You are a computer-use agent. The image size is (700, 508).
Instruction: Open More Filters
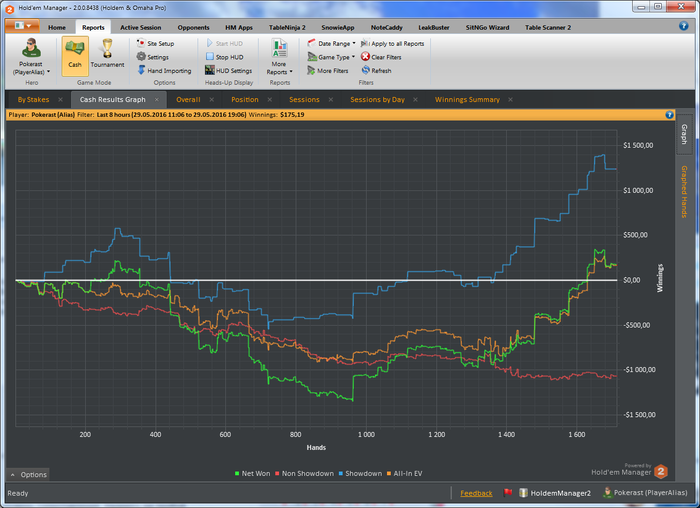(x=328, y=71)
